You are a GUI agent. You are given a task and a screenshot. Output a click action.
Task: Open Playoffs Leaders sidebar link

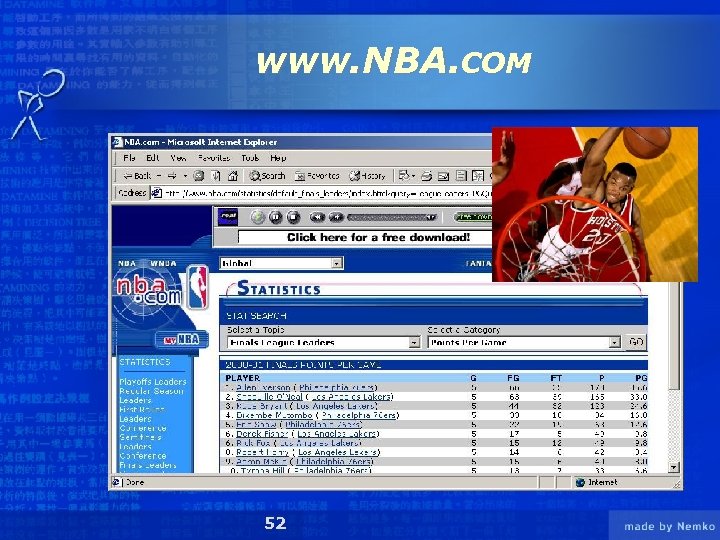153,382
